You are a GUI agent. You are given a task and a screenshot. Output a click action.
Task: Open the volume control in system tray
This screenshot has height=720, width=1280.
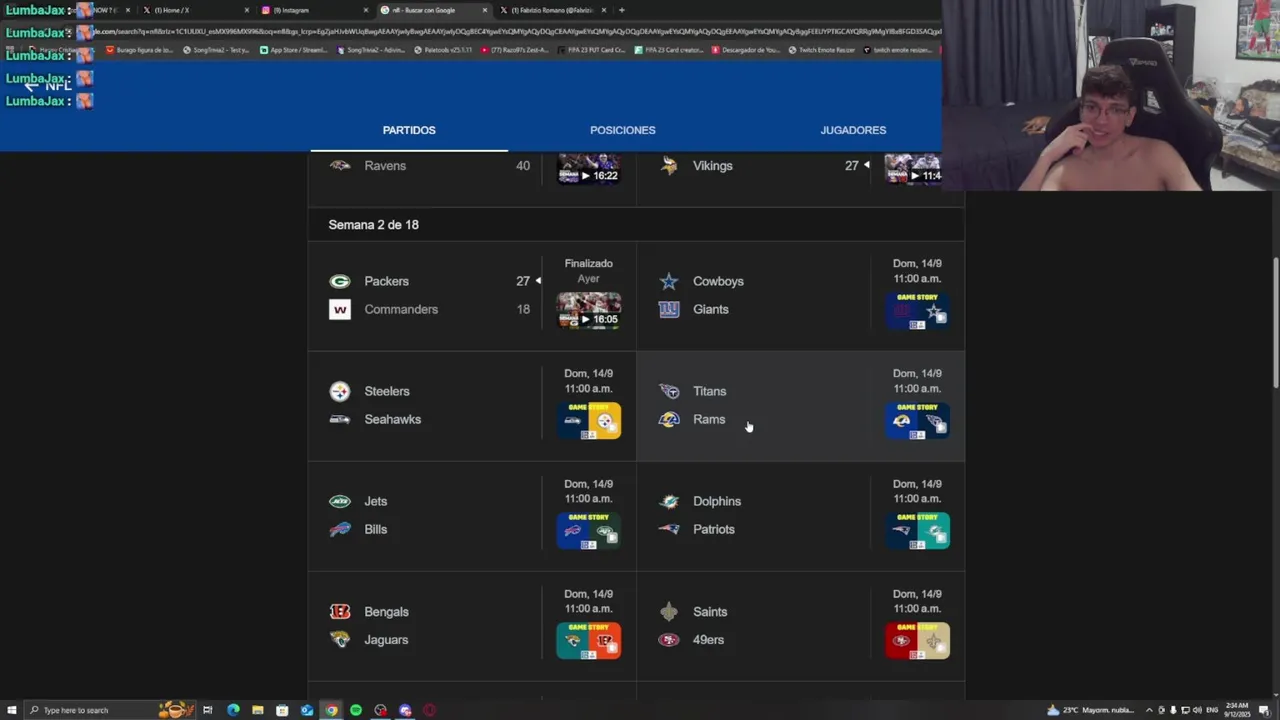pos(1196,710)
